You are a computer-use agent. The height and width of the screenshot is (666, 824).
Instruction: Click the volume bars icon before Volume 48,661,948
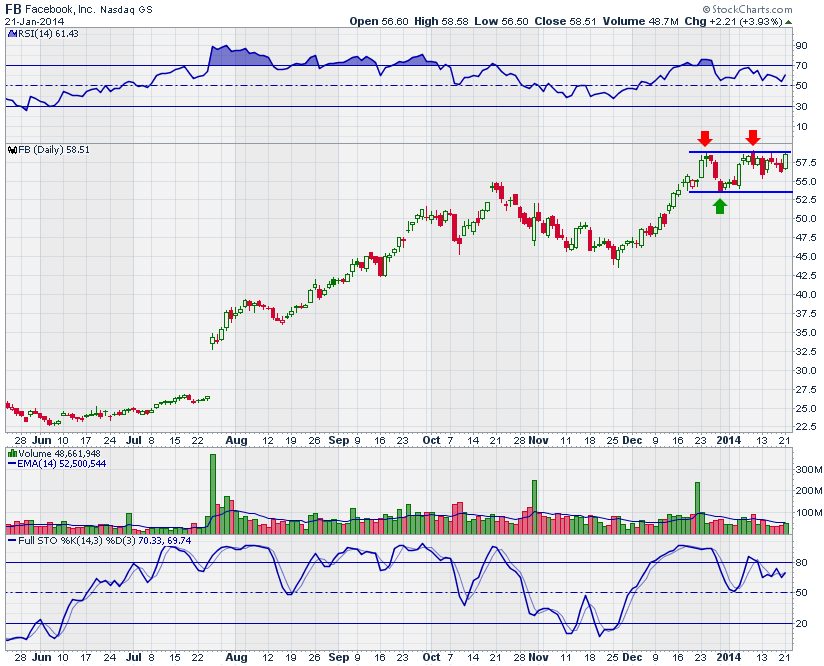point(12,453)
